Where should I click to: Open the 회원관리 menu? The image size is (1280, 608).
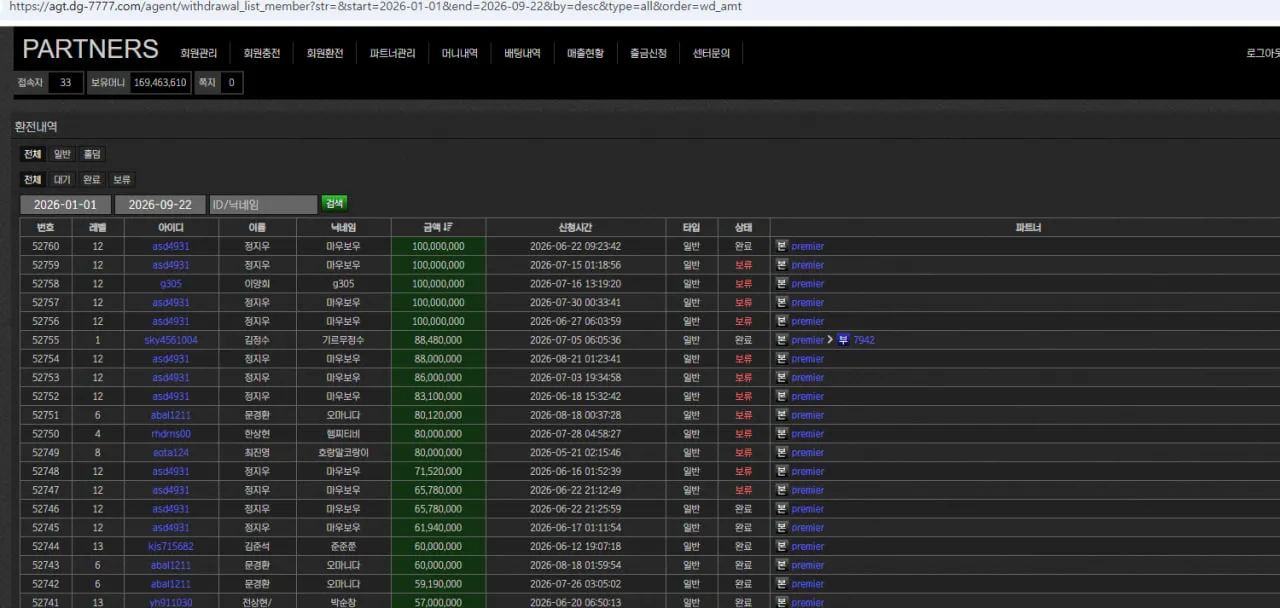click(x=199, y=54)
